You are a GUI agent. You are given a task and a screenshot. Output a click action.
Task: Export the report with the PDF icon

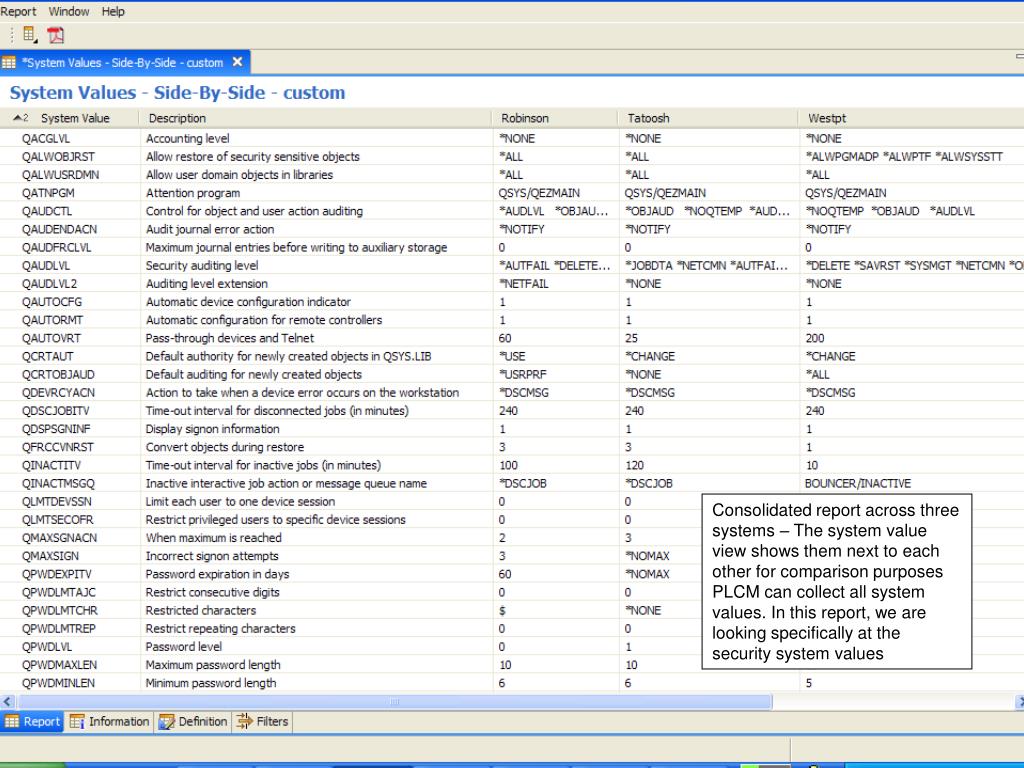pos(56,35)
